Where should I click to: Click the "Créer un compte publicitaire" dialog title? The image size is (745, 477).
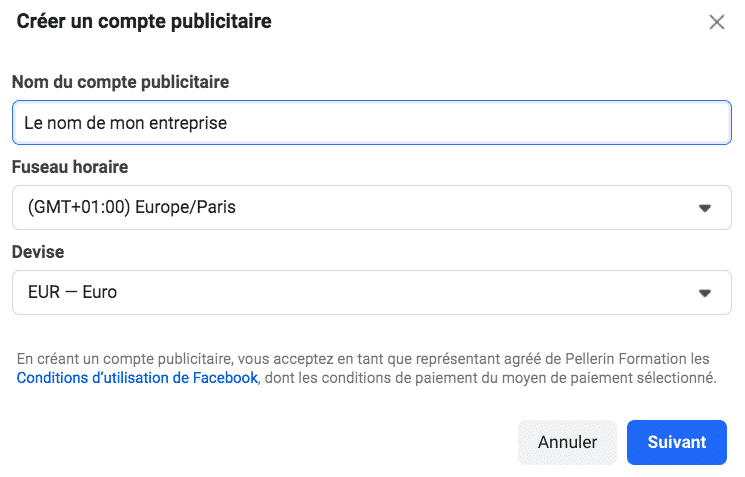click(x=144, y=21)
